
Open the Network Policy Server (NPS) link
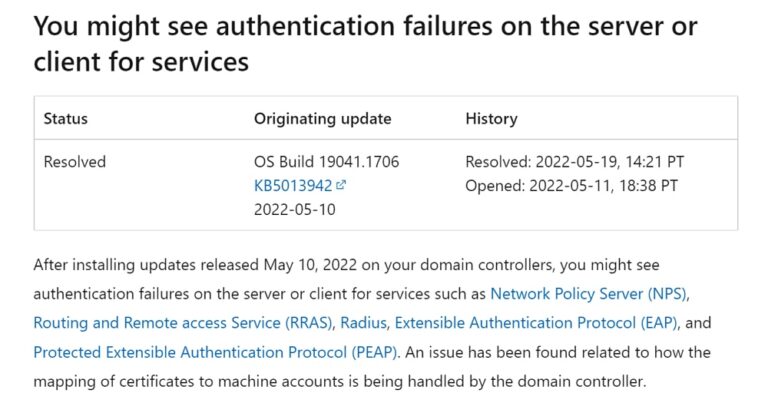pyautogui.click(x=588, y=294)
